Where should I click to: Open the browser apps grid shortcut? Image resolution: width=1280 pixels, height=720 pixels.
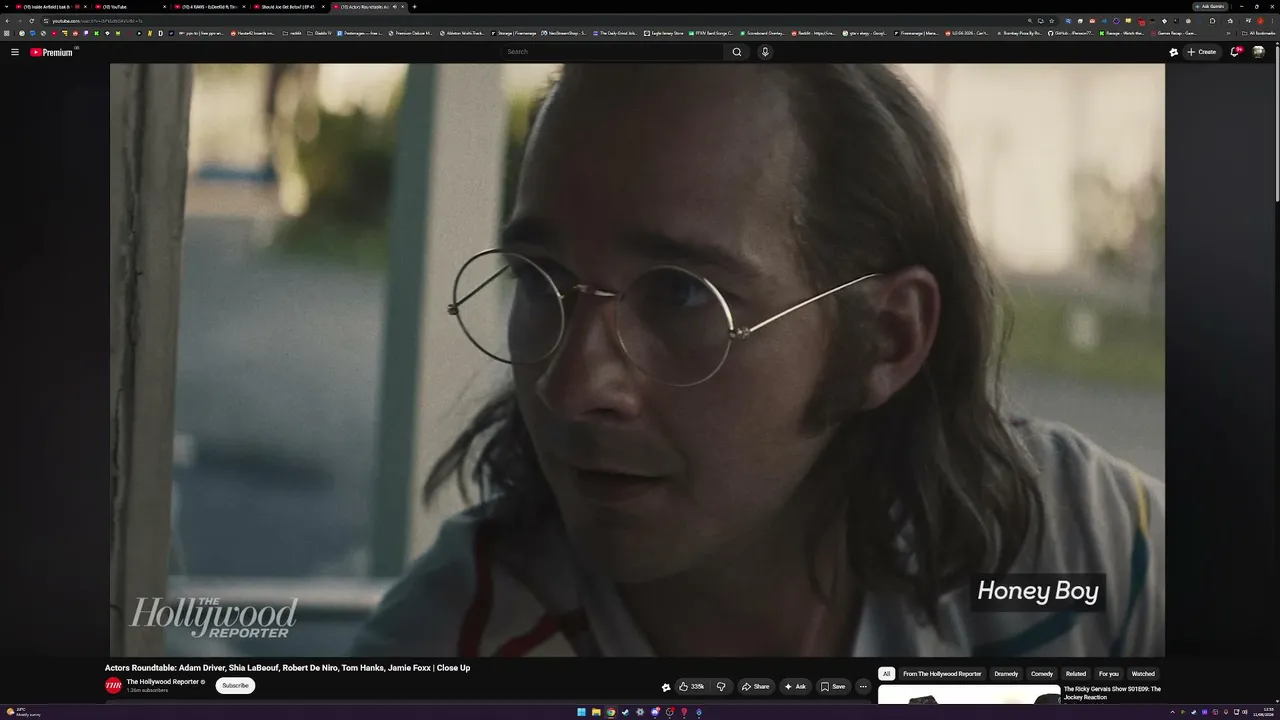tap(8, 33)
